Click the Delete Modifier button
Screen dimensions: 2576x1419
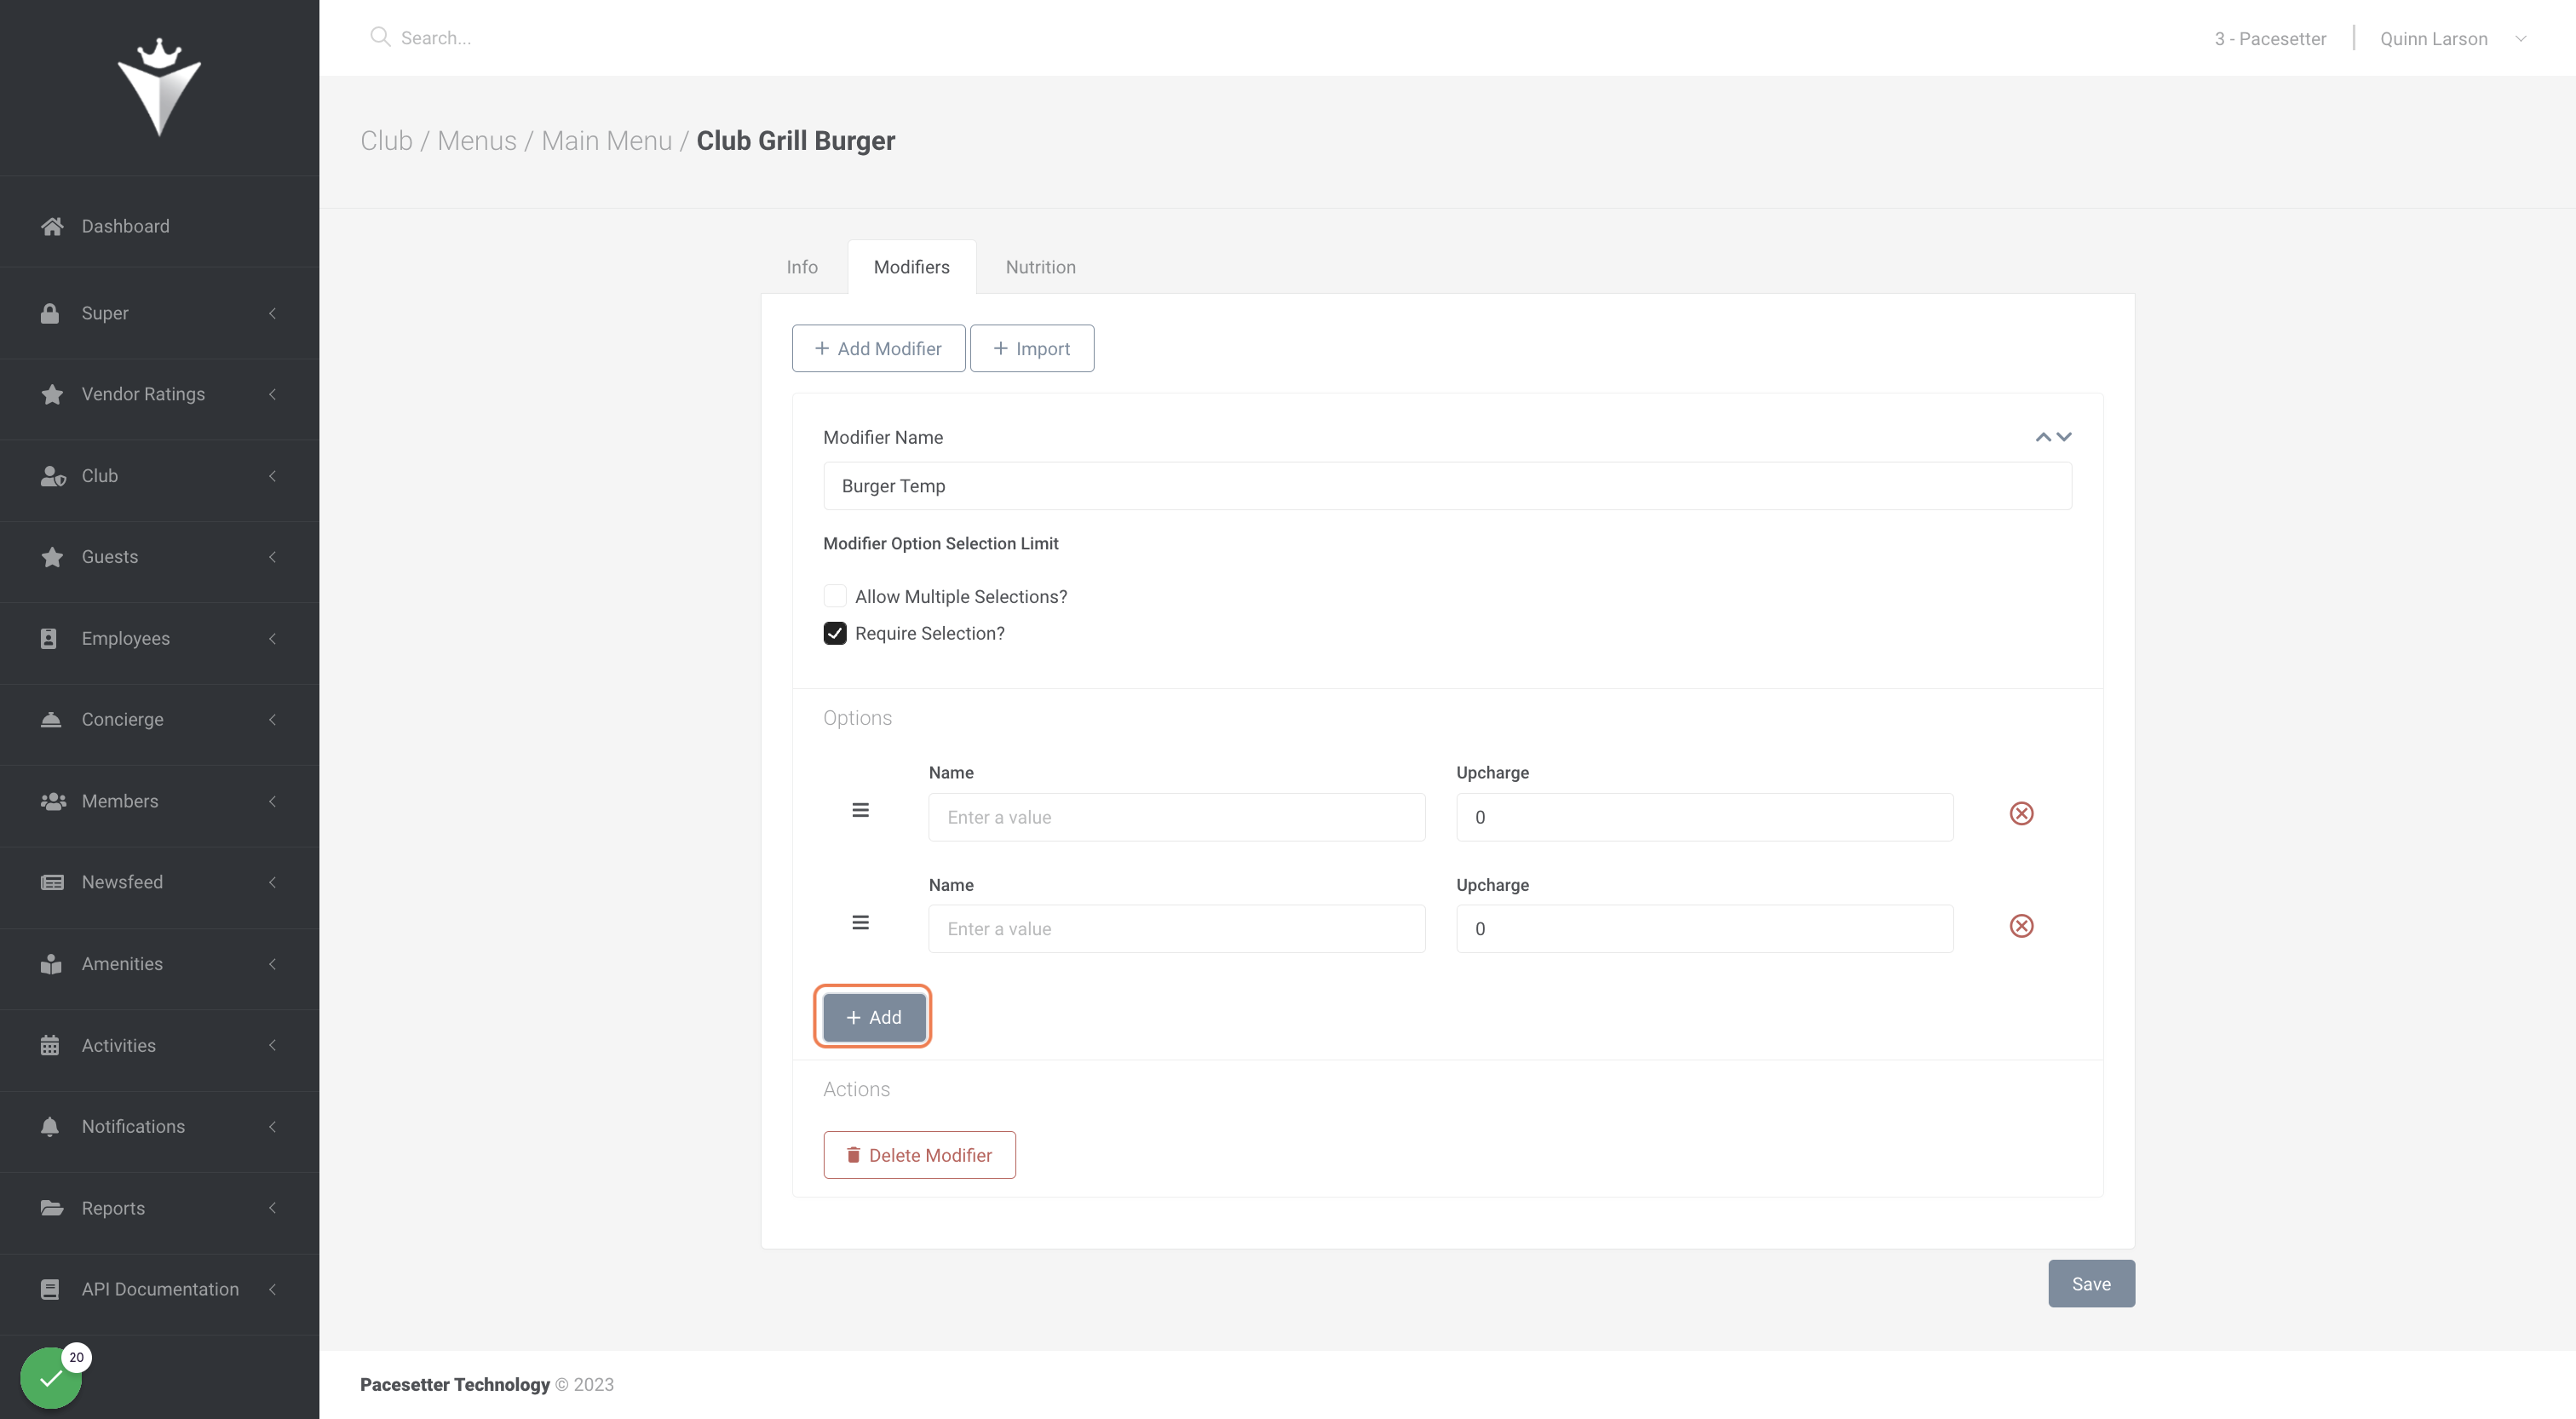[x=920, y=1155]
